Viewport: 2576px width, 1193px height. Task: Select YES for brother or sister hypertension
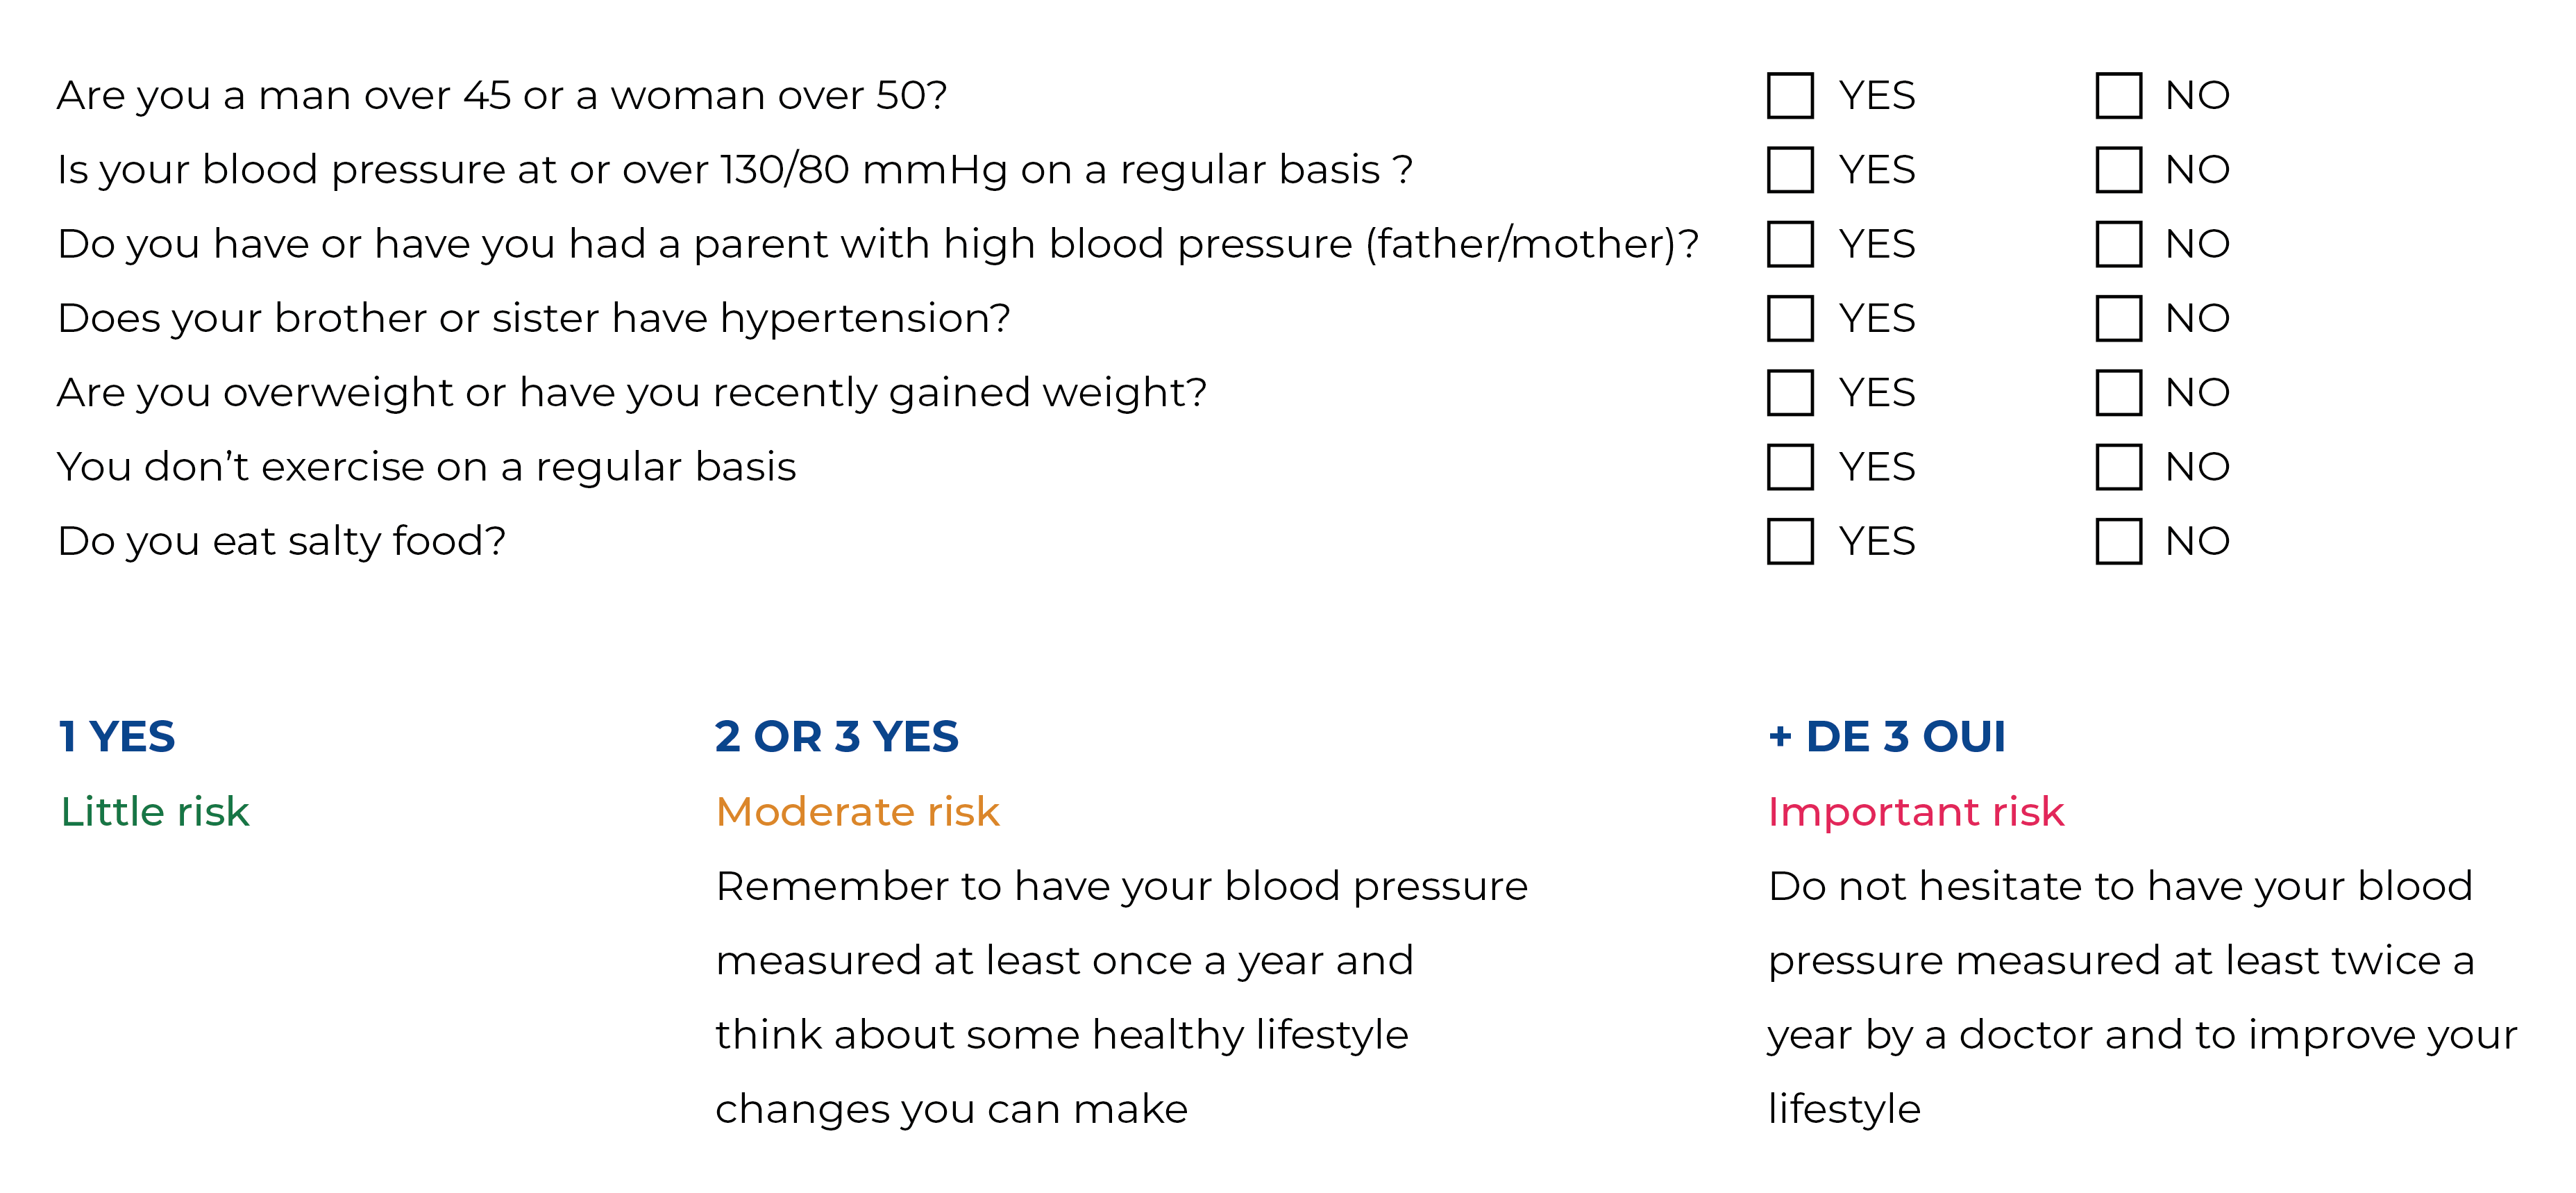(1789, 318)
